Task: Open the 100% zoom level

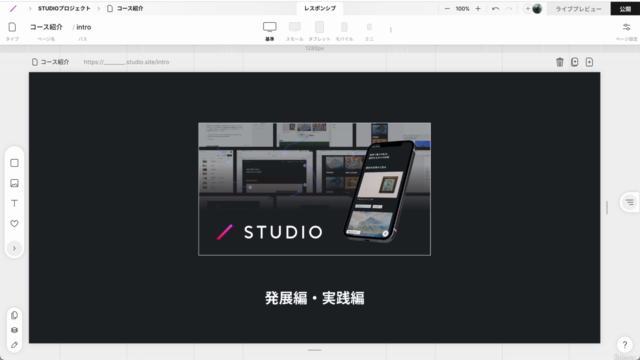Action: 462,9
